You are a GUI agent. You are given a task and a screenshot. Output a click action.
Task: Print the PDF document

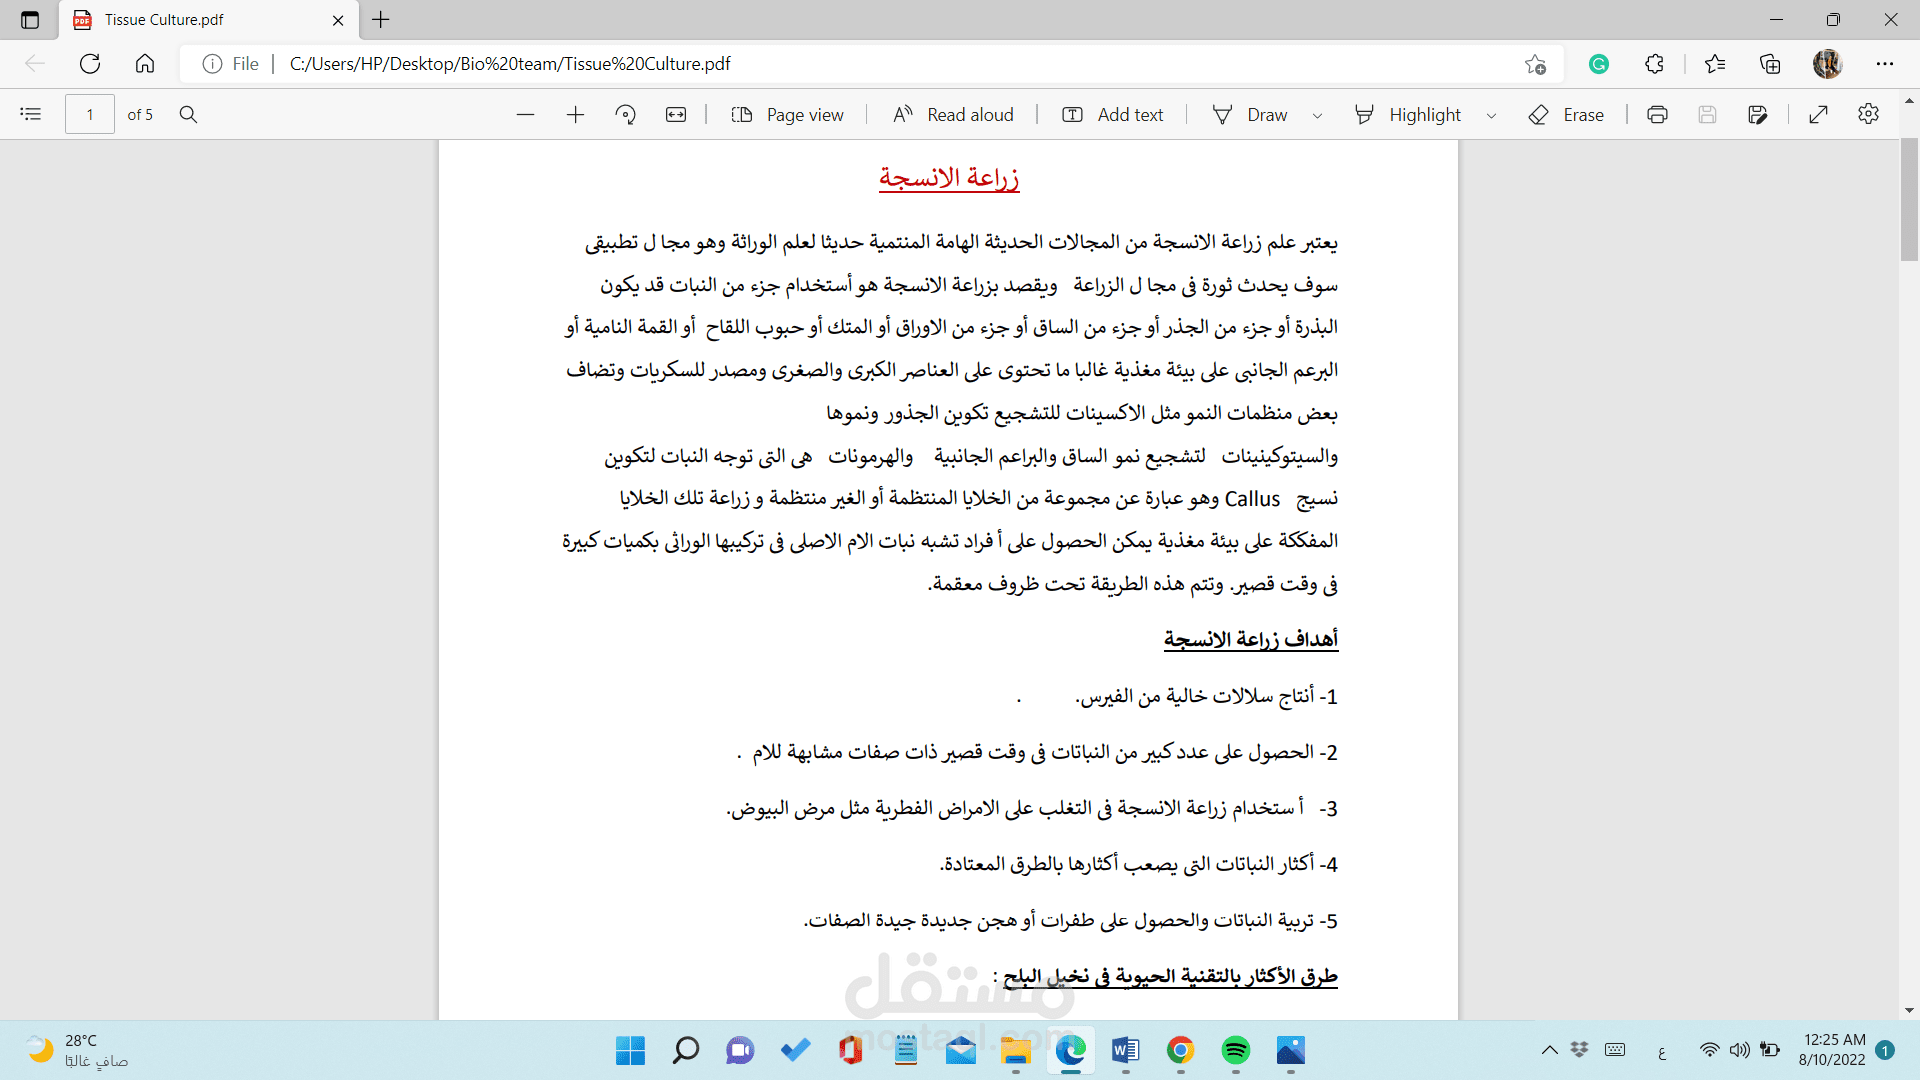tap(1657, 115)
